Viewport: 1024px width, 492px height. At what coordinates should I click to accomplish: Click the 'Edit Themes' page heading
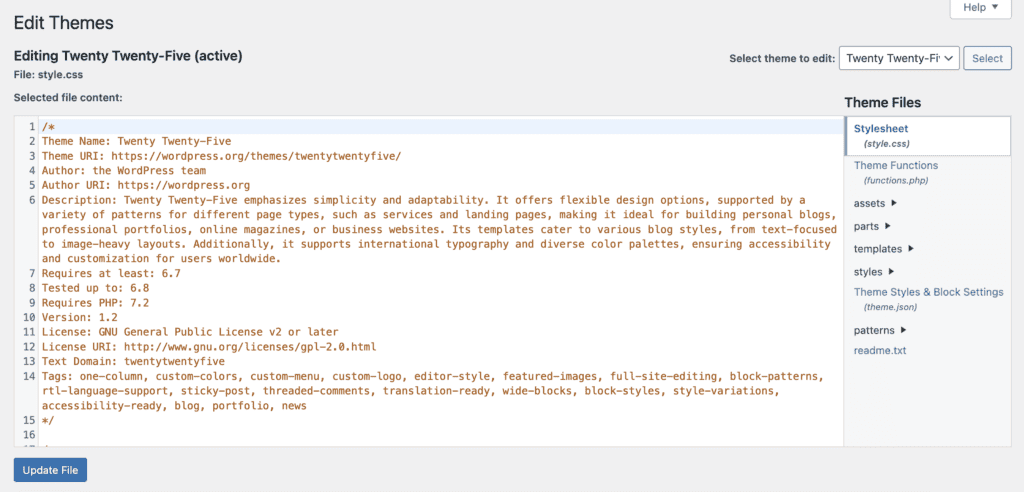[x=63, y=24]
